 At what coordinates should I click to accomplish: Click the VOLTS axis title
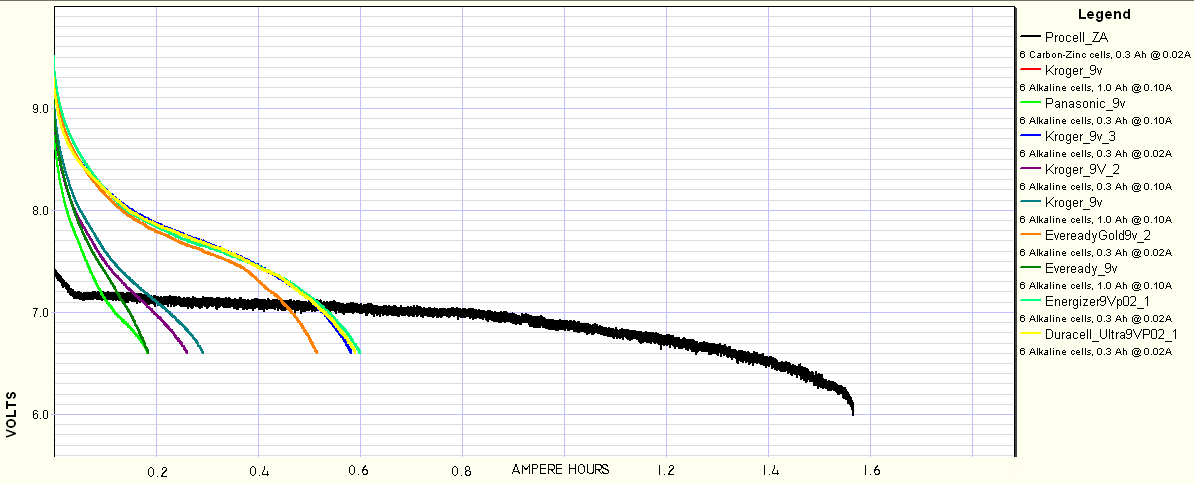point(12,415)
